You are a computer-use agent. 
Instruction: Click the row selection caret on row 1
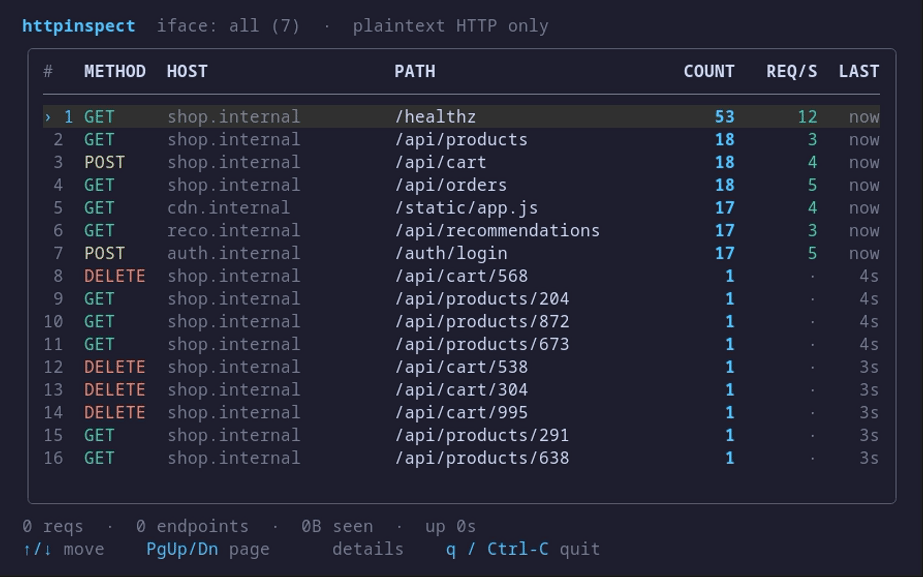pyautogui.click(x=48, y=117)
